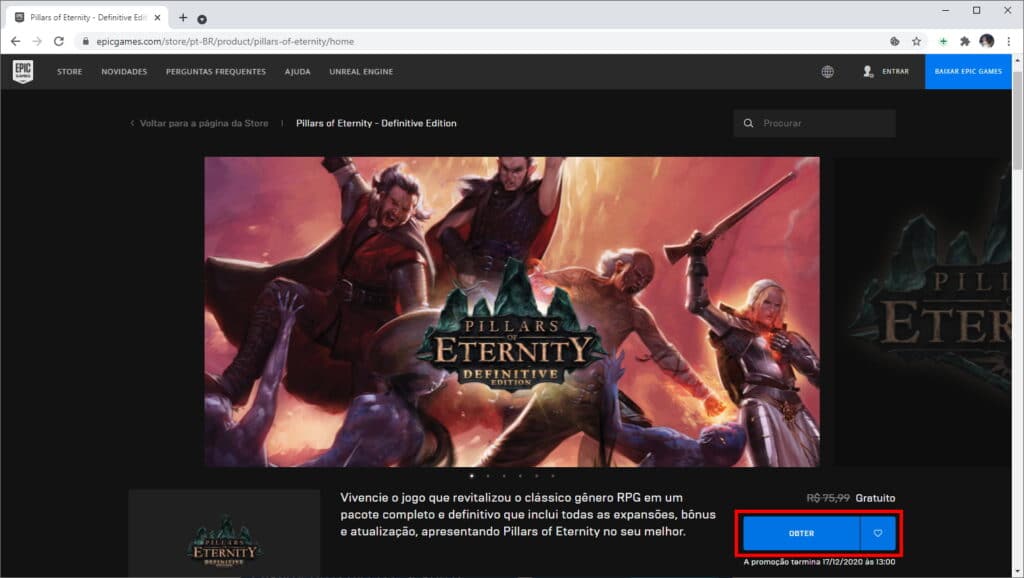Click the user profile icon beside Entrar

point(868,71)
